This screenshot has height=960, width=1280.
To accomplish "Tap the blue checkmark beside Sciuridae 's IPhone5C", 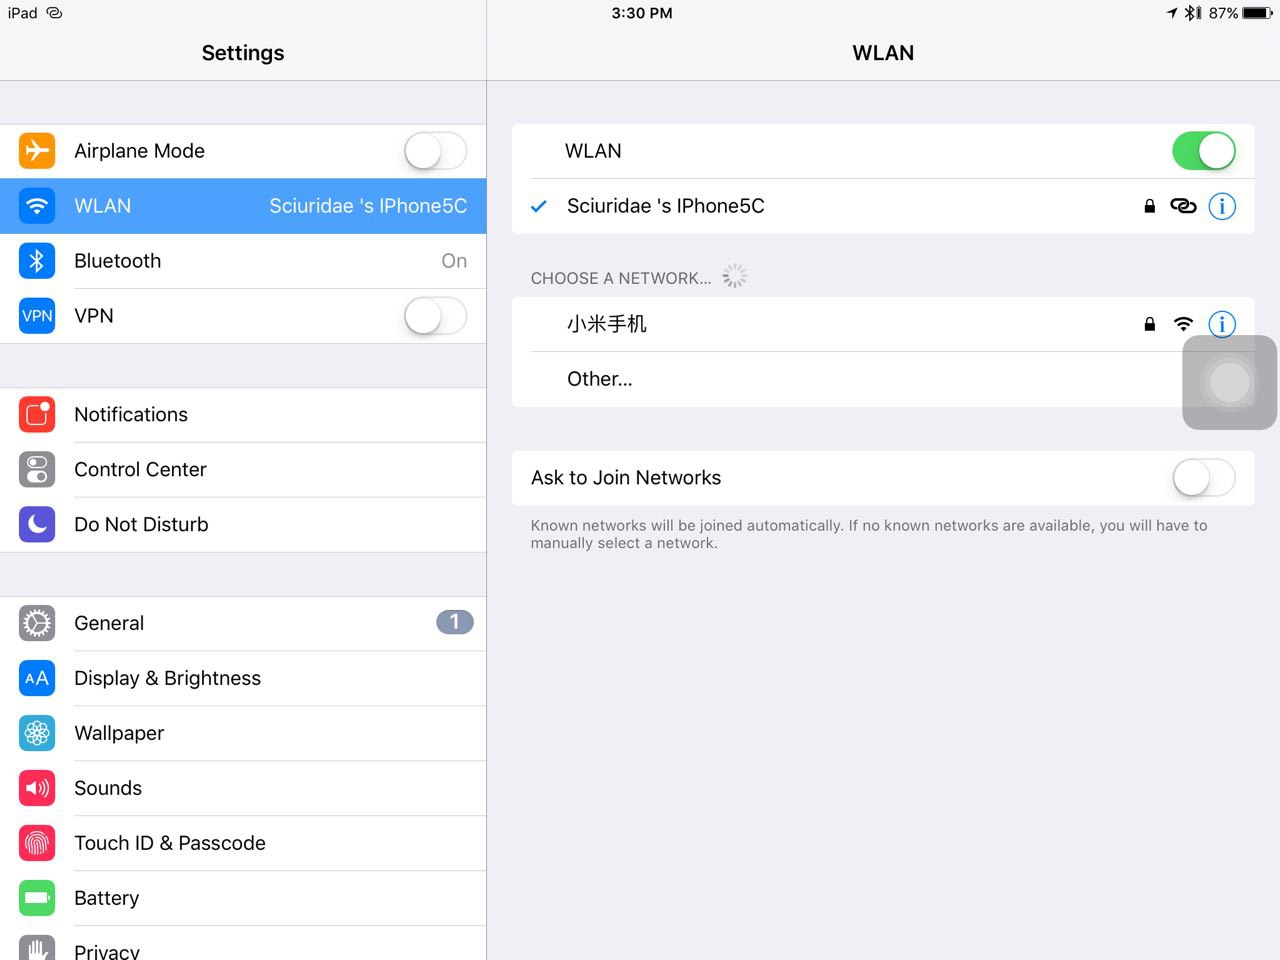I will [539, 206].
